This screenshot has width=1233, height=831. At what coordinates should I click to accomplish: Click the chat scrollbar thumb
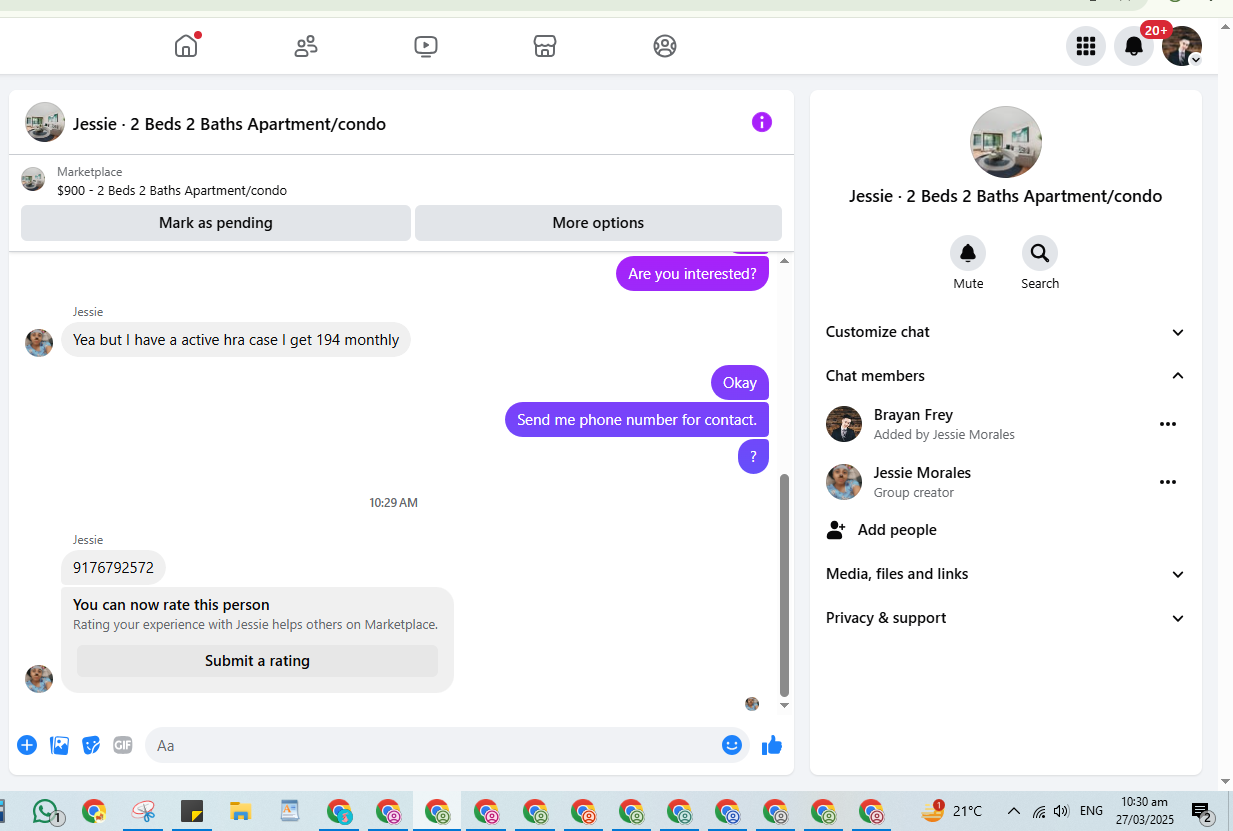coord(784,585)
